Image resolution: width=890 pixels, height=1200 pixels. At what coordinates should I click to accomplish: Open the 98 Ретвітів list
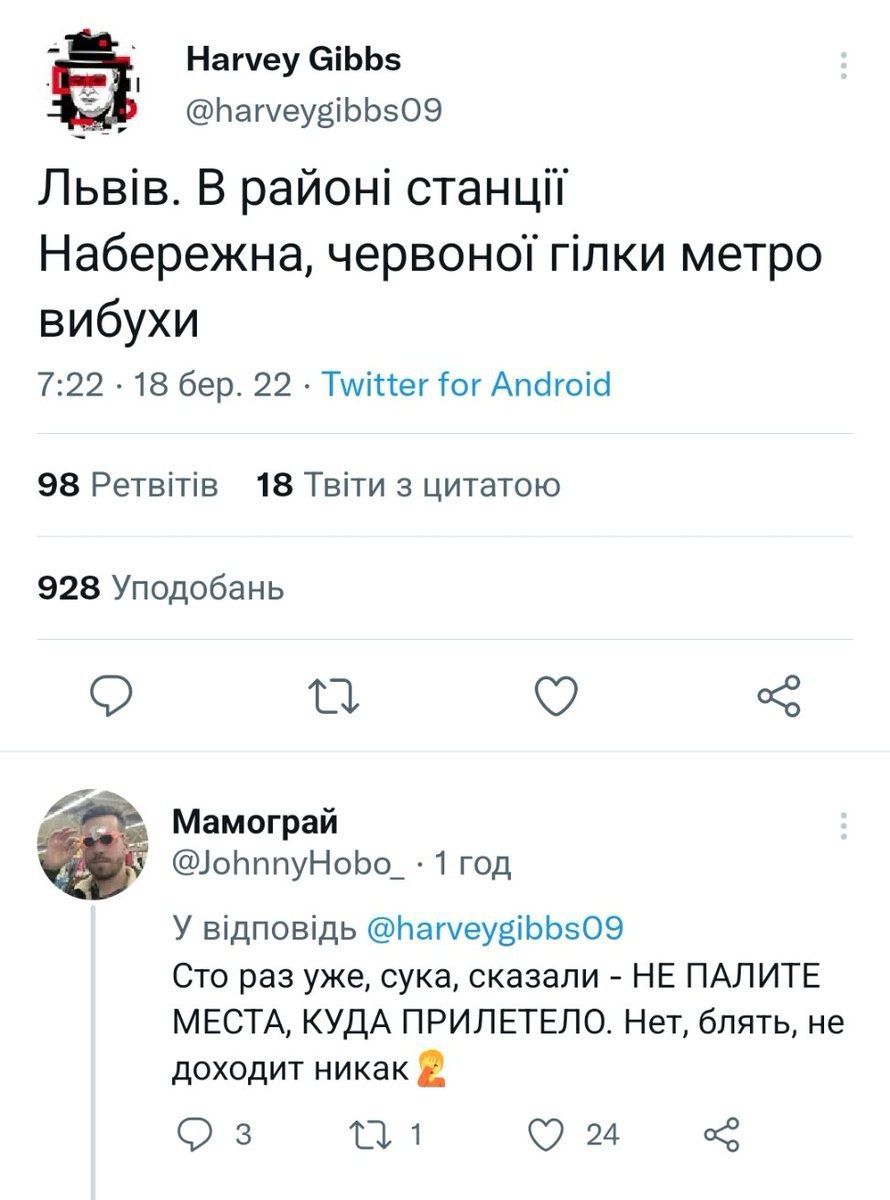116,482
